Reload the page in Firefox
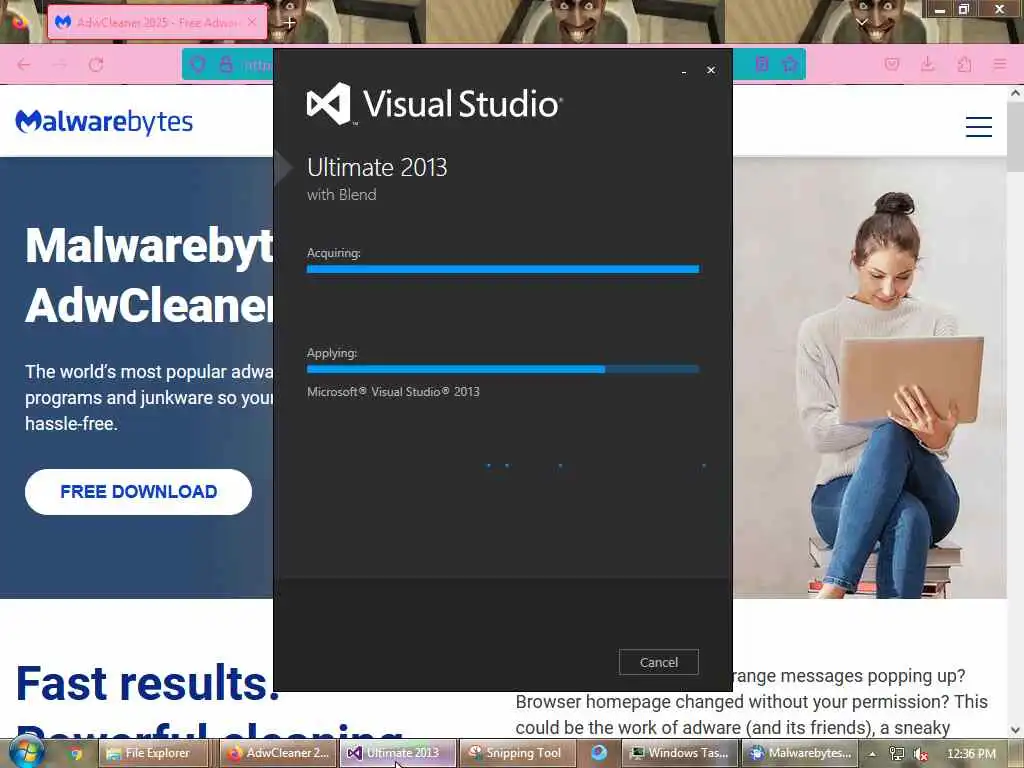 point(96,65)
